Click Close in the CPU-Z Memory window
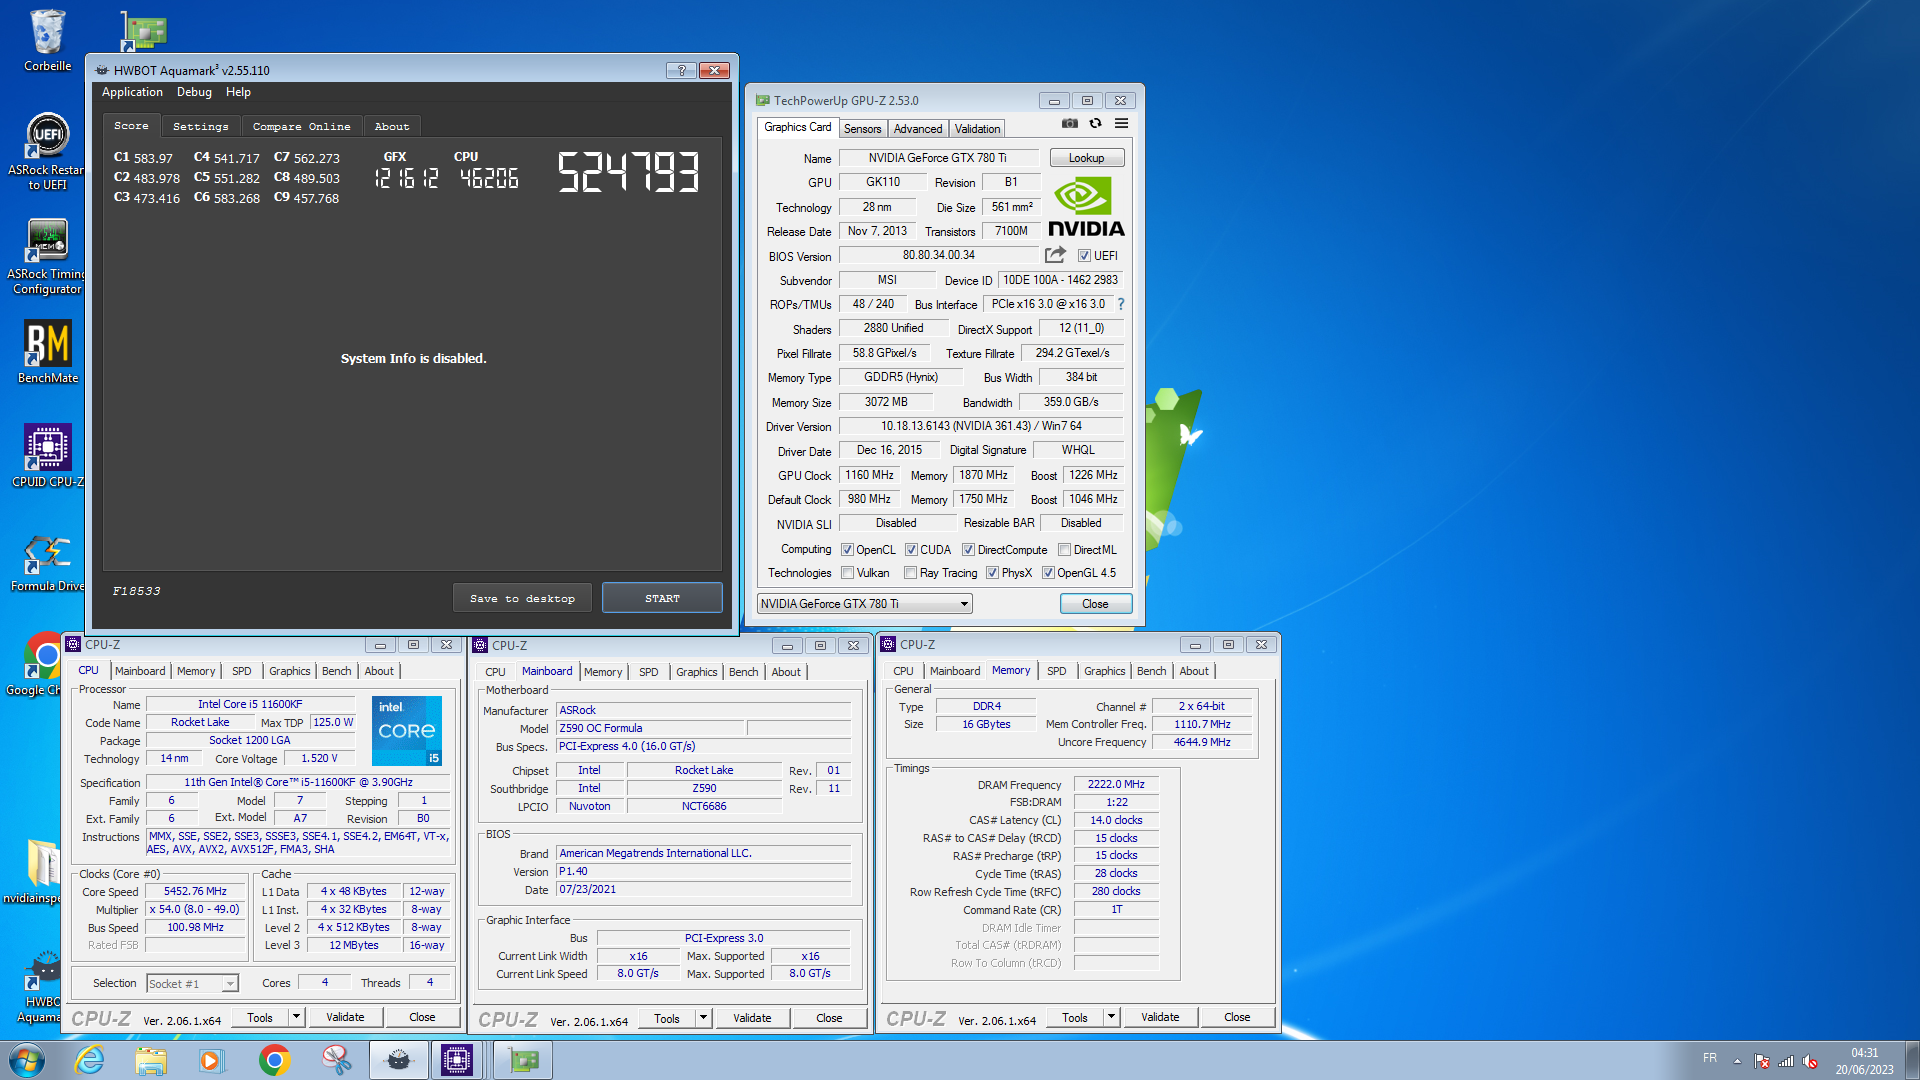 tap(1237, 1017)
